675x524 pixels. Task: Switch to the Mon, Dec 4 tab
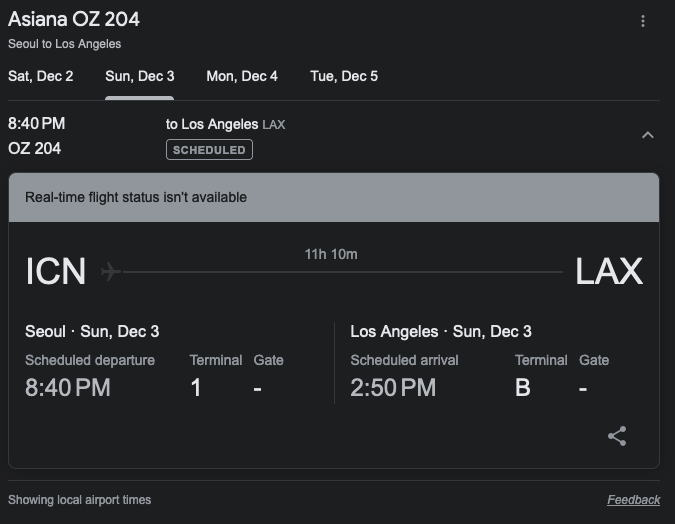coord(242,76)
